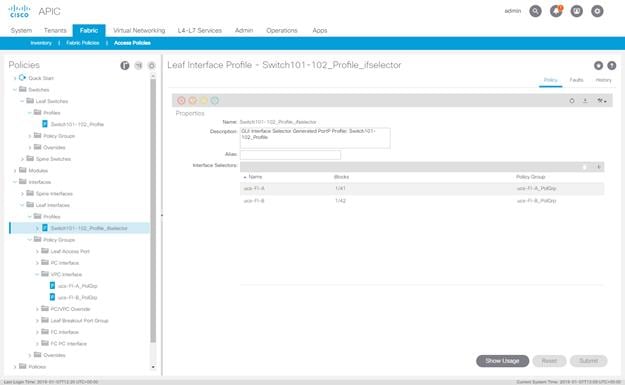Expand the Leaf Breakout Port Group node
This screenshot has height=385, width=625.
click(x=37, y=321)
